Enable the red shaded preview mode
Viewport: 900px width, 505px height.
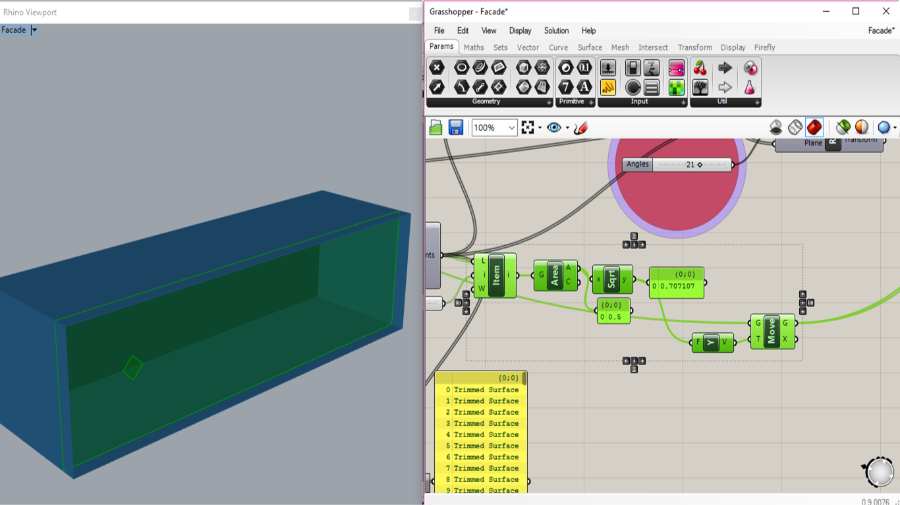(x=814, y=127)
